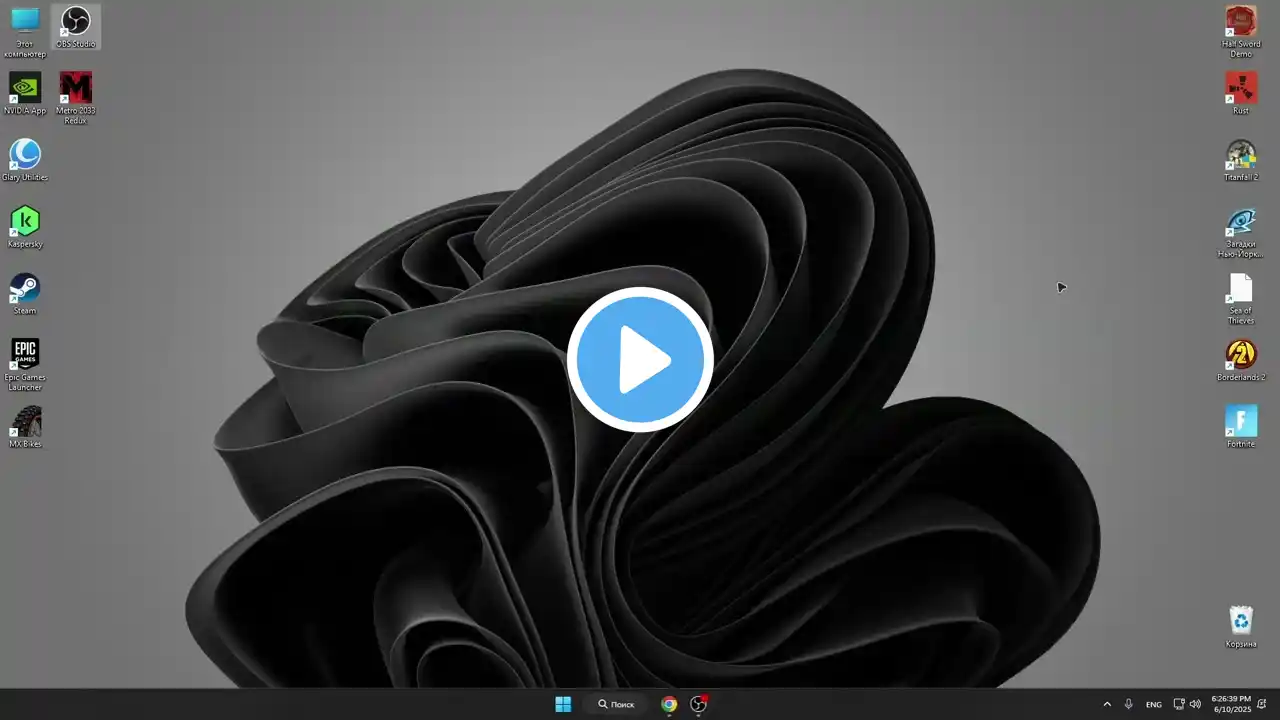Click the blue play button
This screenshot has height=720, width=1280.
(x=640, y=360)
